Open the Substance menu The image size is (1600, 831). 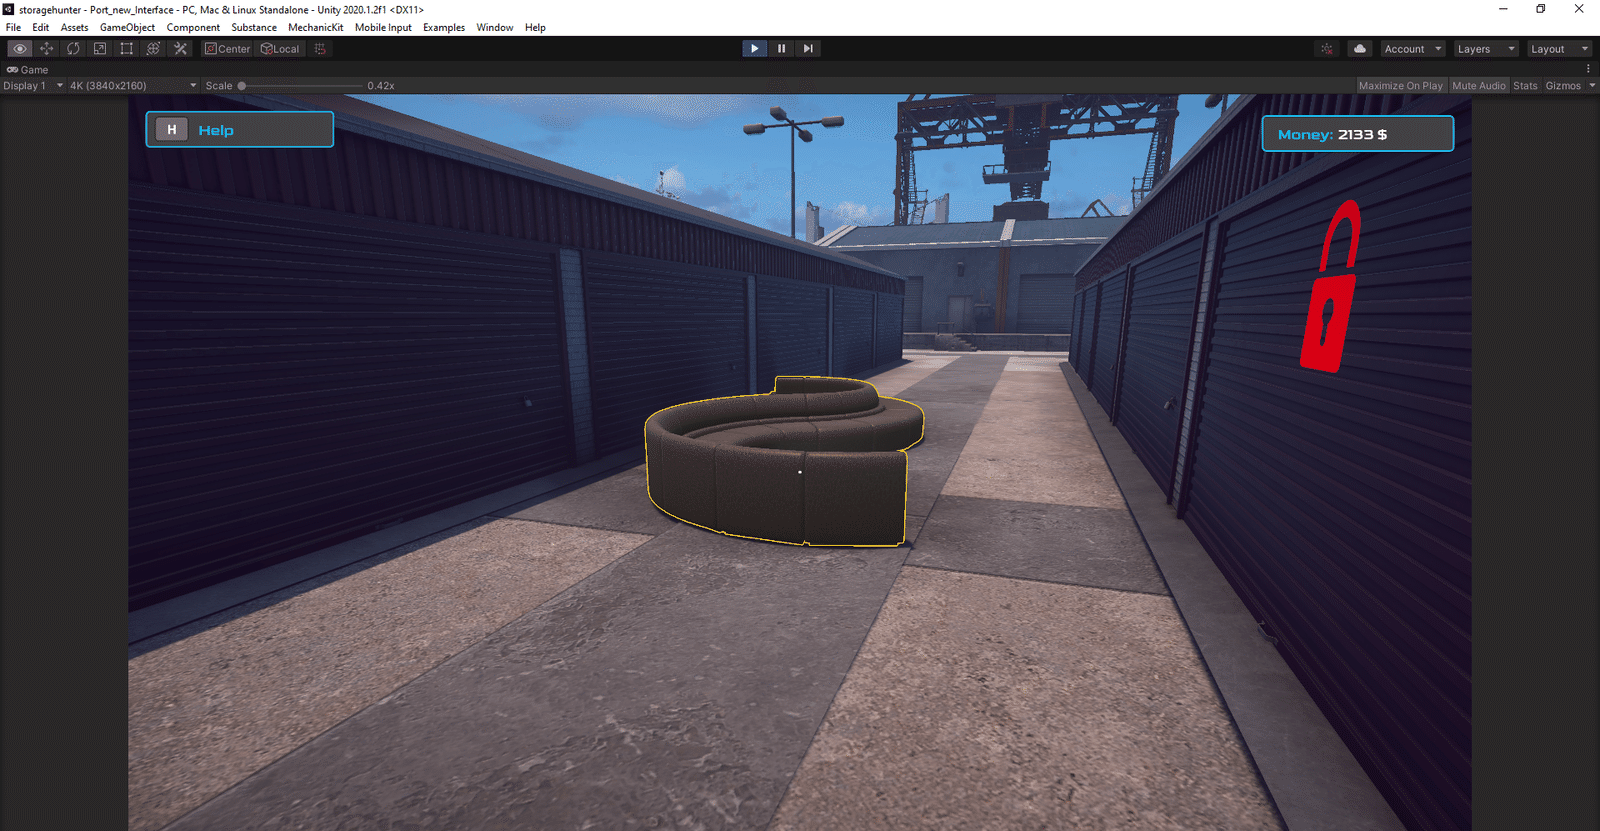point(254,27)
